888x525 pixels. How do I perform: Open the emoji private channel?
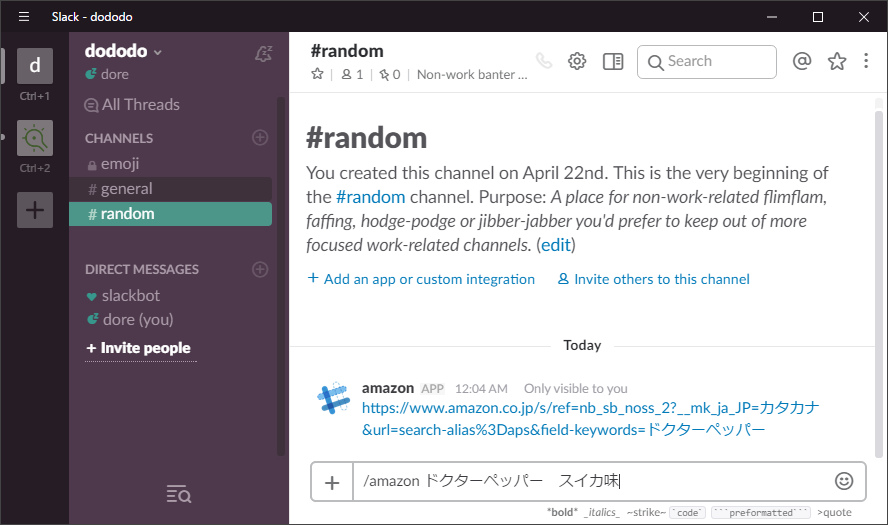click(120, 164)
